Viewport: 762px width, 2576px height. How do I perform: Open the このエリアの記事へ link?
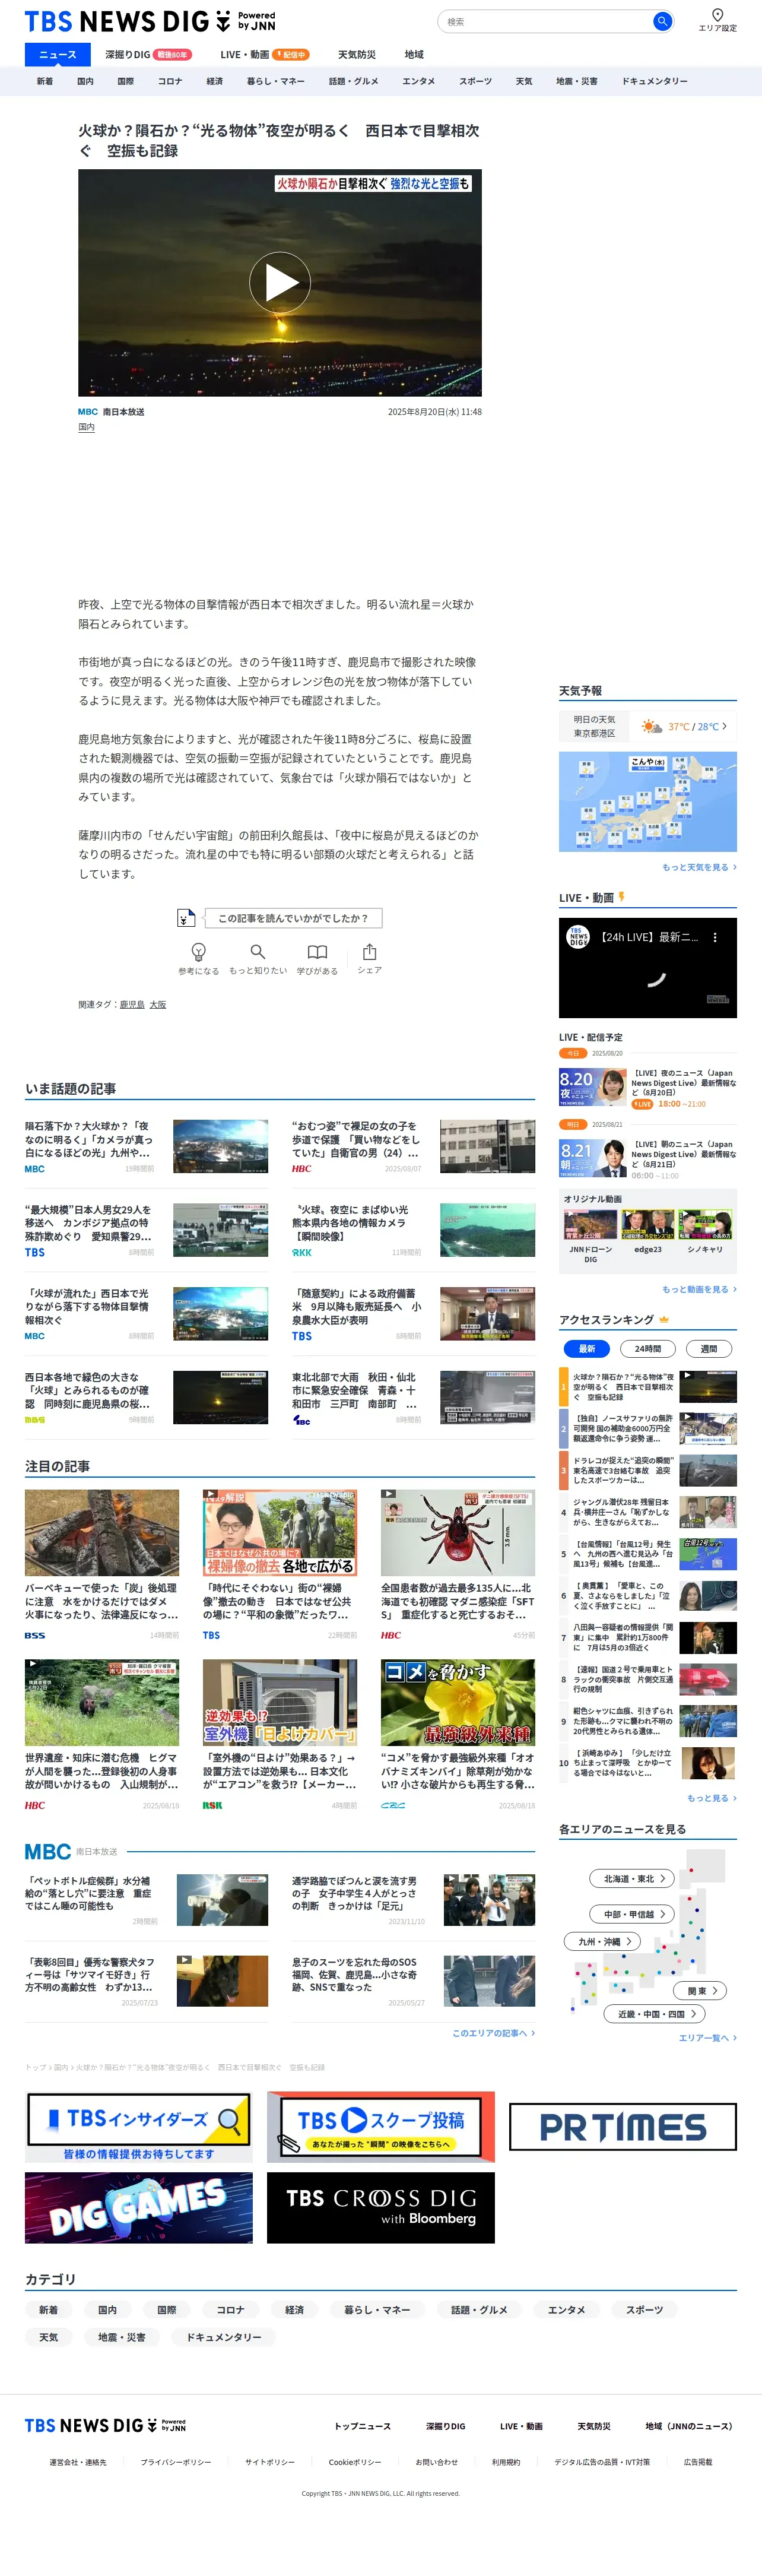pyautogui.click(x=493, y=2033)
